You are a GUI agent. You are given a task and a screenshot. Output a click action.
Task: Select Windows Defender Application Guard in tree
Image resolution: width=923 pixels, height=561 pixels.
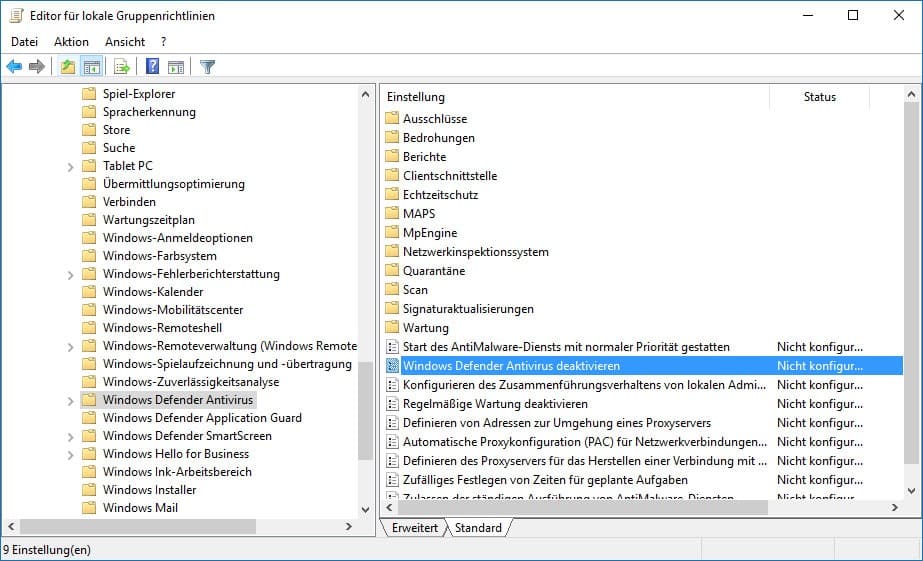pos(202,417)
